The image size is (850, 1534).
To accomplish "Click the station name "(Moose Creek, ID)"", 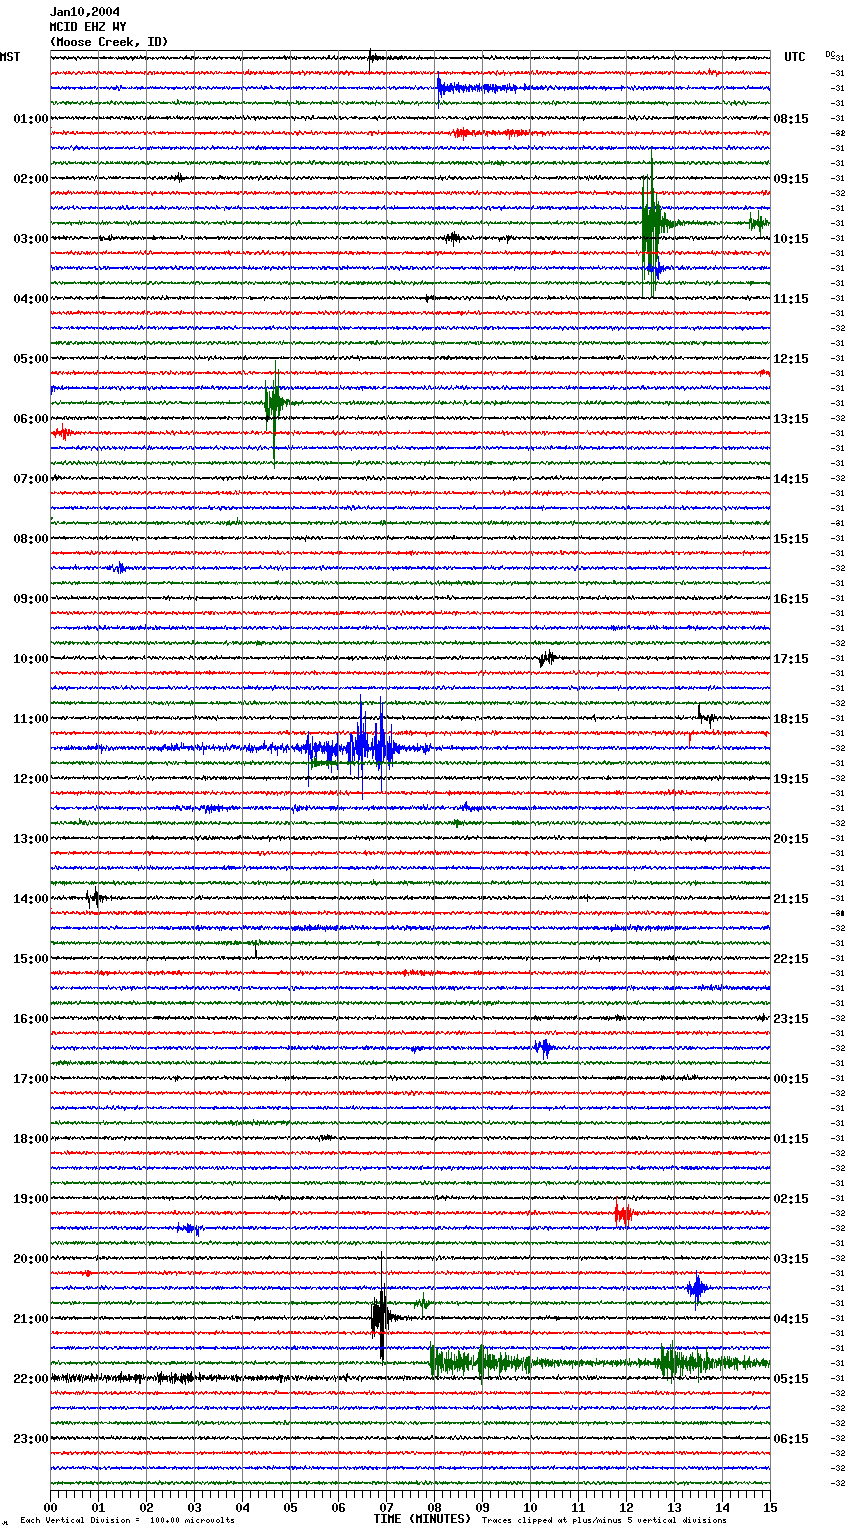I will [109, 42].
